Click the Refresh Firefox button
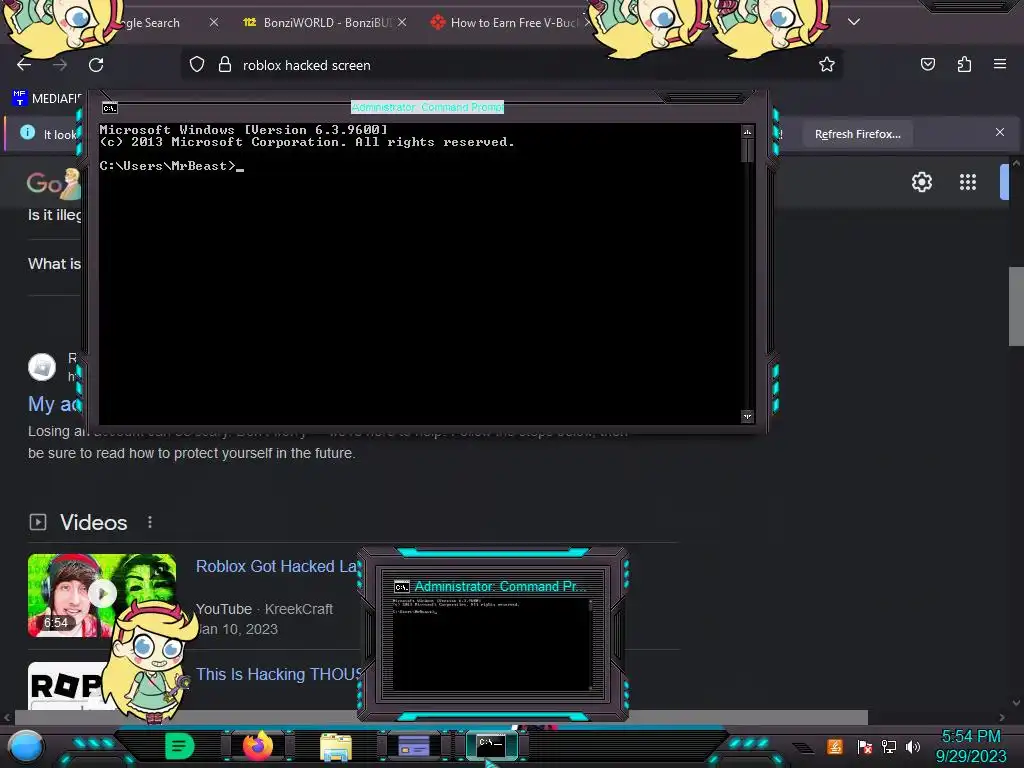This screenshot has height=768, width=1024. (857, 134)
